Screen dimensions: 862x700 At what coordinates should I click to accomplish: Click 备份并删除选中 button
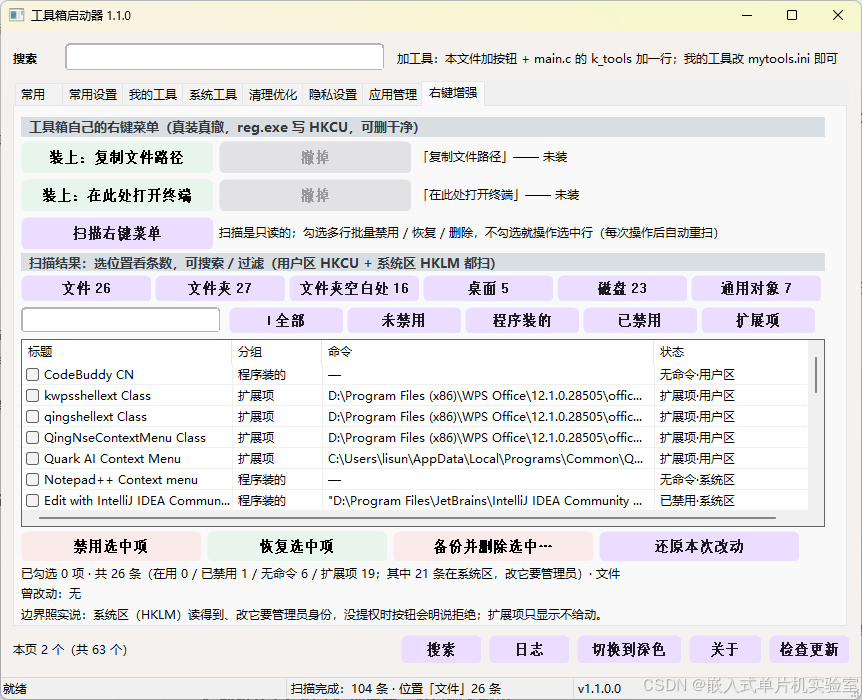(x=493, y=546)
